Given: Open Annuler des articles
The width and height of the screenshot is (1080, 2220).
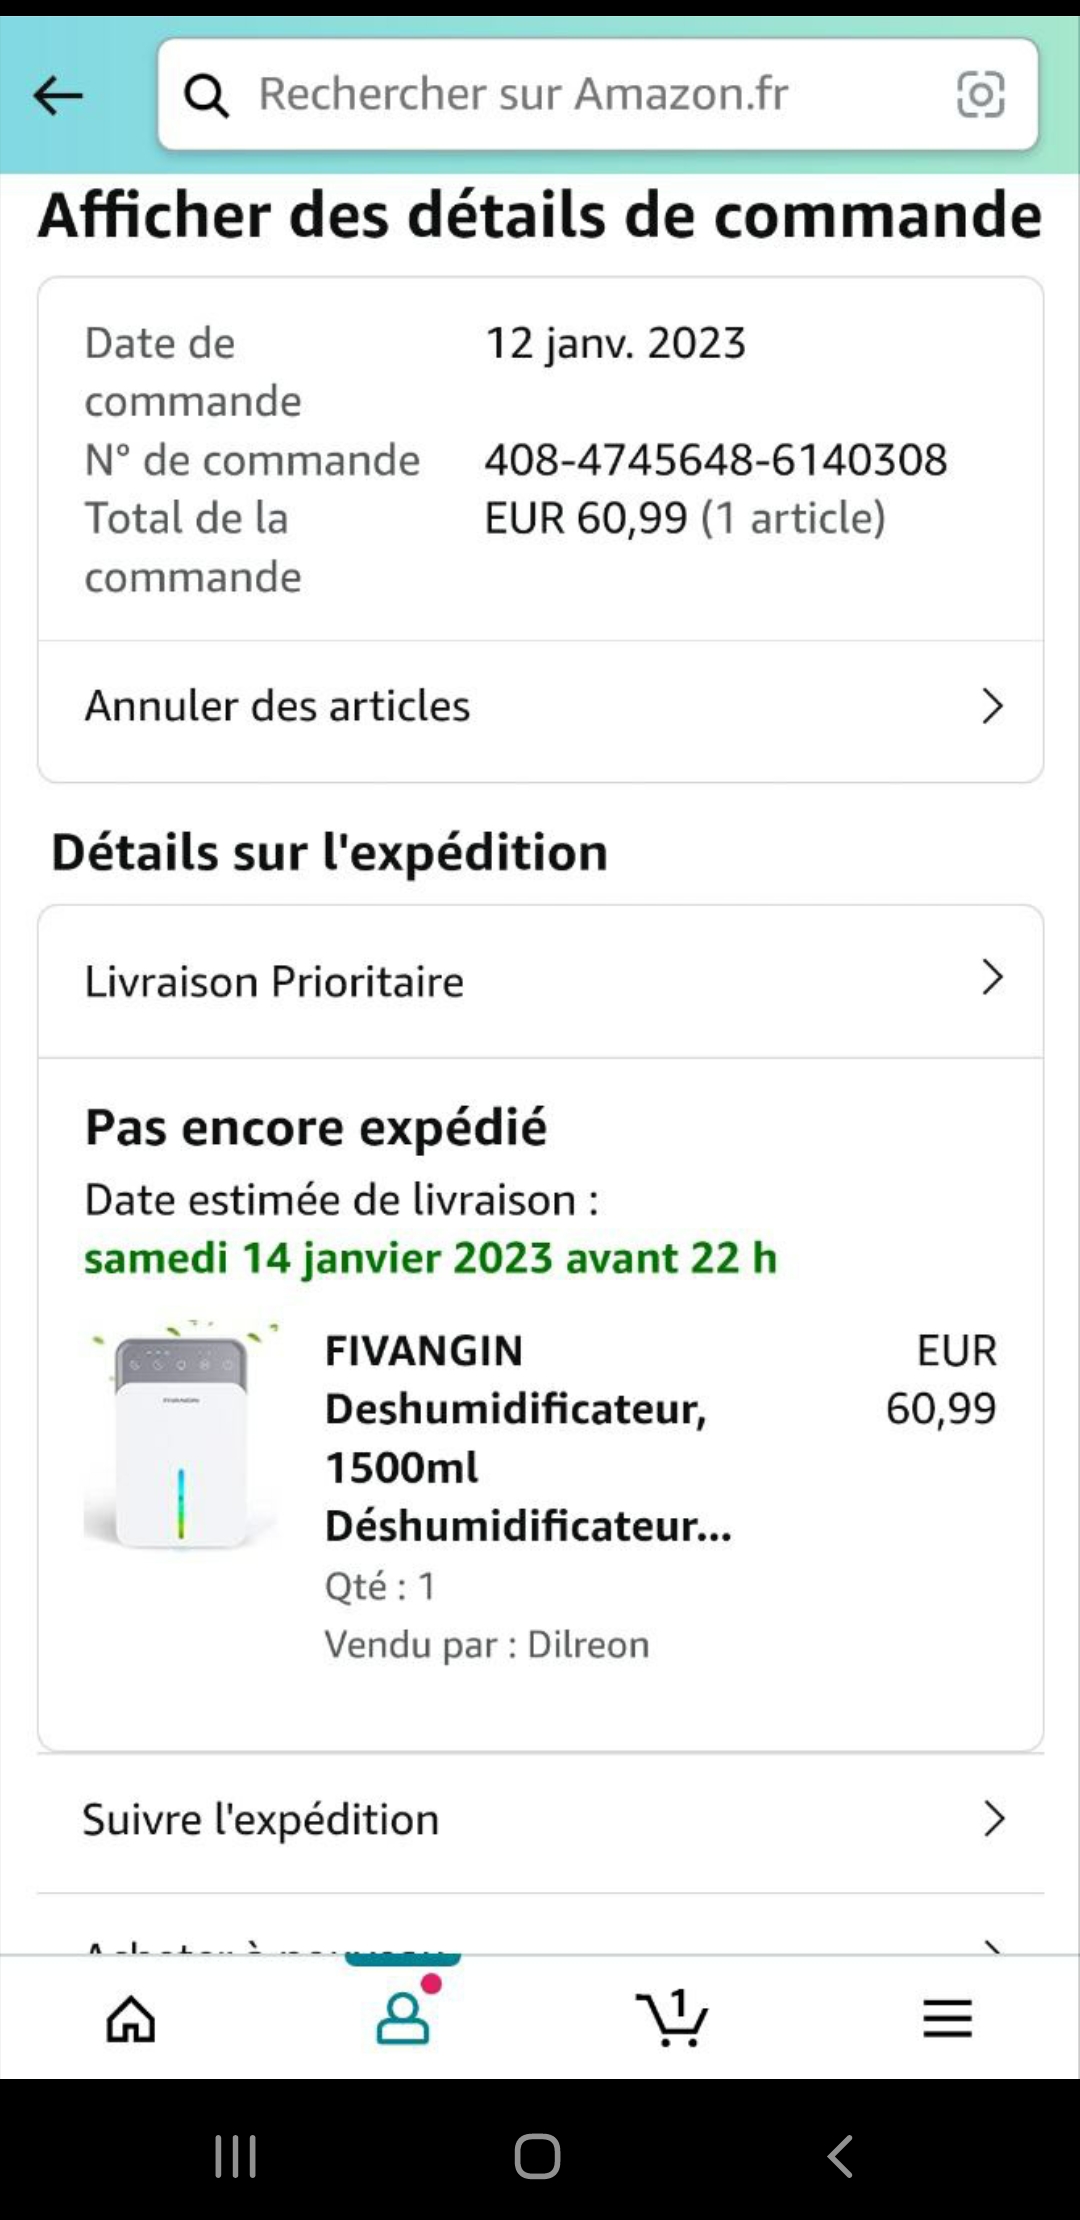Looking at the screenshot, I should coord(278,706).
